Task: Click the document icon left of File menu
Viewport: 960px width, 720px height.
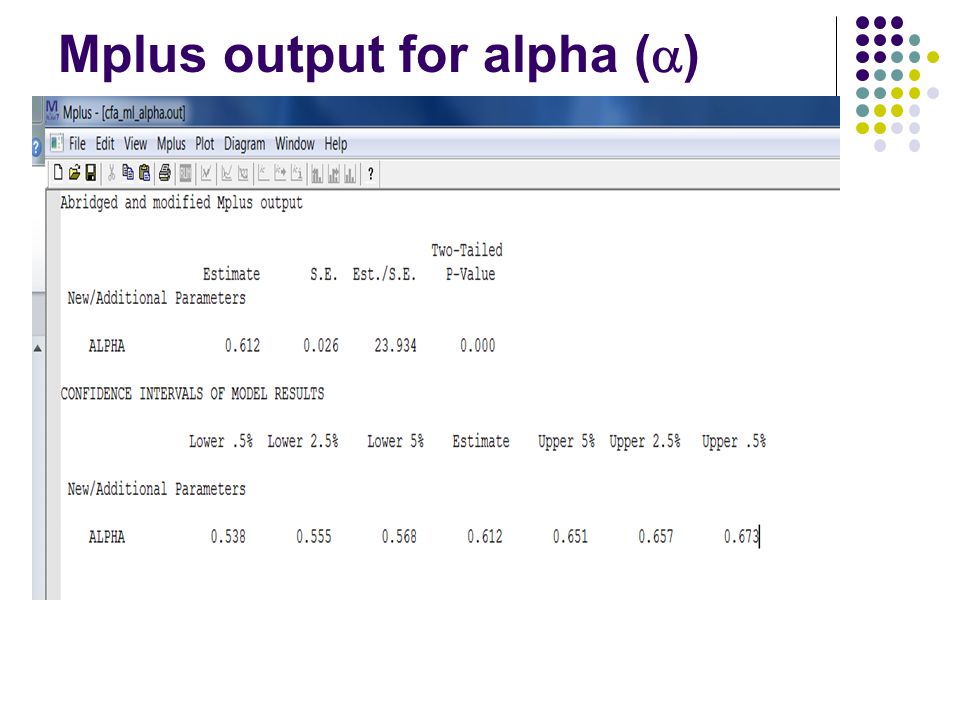Action: click(56, 143)
